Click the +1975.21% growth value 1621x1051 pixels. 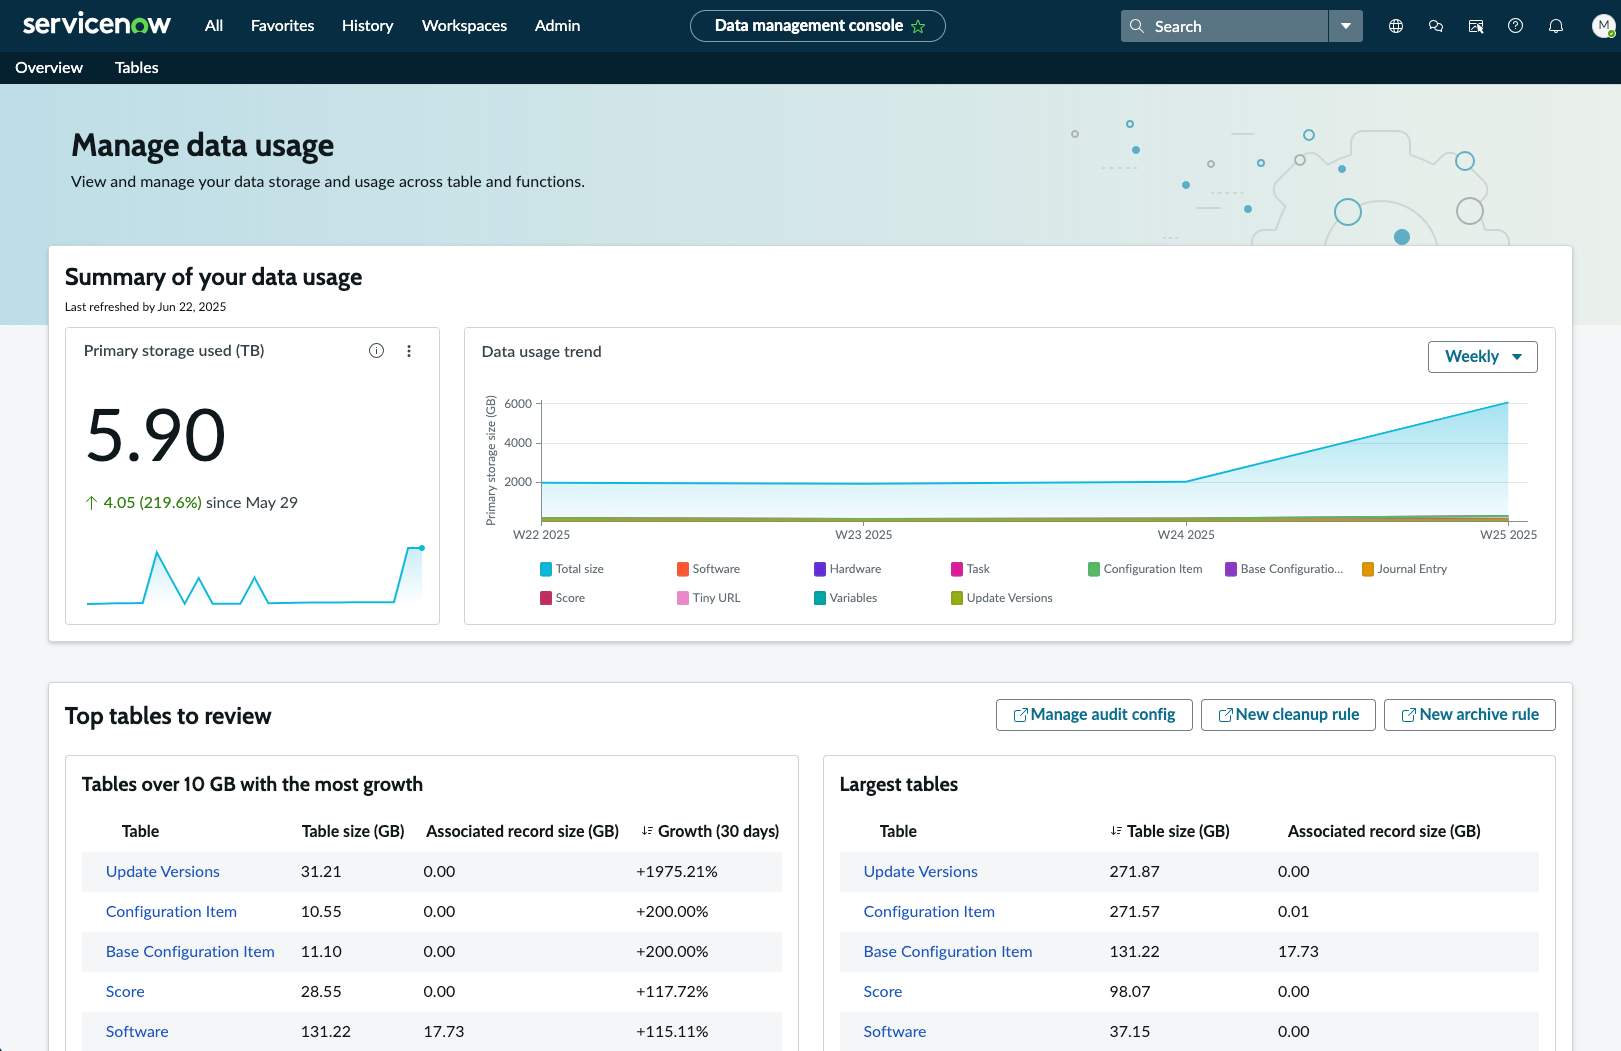677,872
